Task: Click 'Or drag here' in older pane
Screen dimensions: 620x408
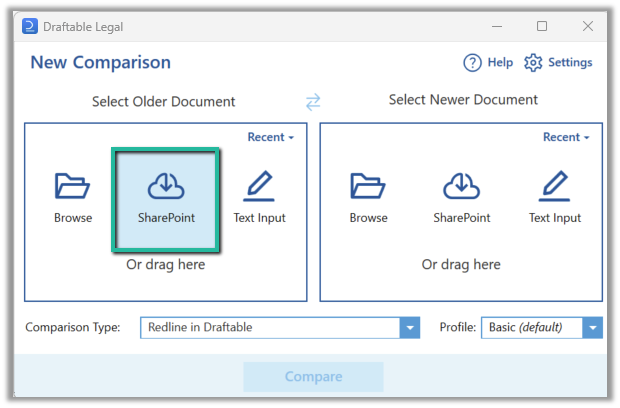Action: click(x=166, y=264)
